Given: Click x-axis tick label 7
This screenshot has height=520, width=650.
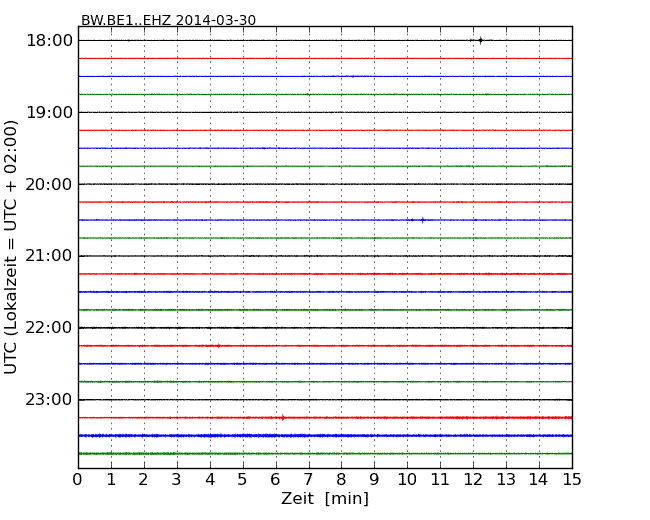Looking at the screenshot, I should coord(308,479).
